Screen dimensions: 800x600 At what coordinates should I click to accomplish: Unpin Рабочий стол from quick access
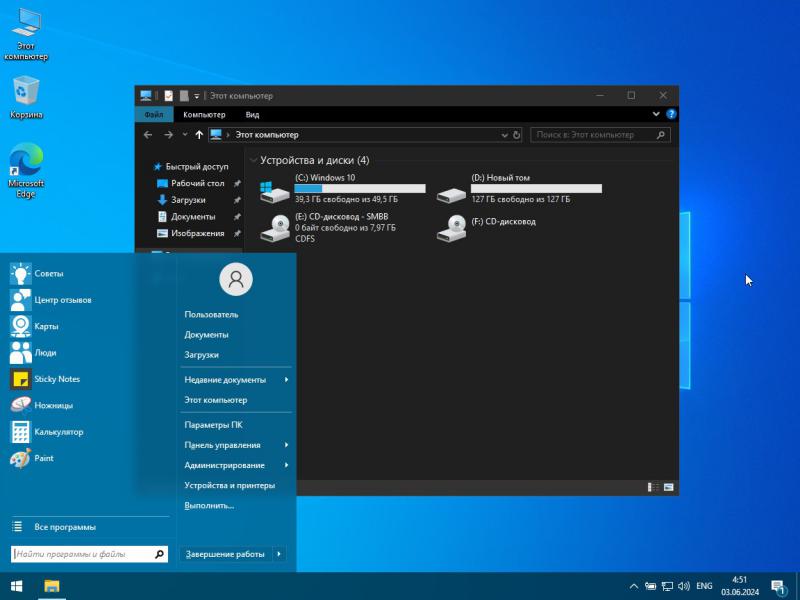point(237,183)
